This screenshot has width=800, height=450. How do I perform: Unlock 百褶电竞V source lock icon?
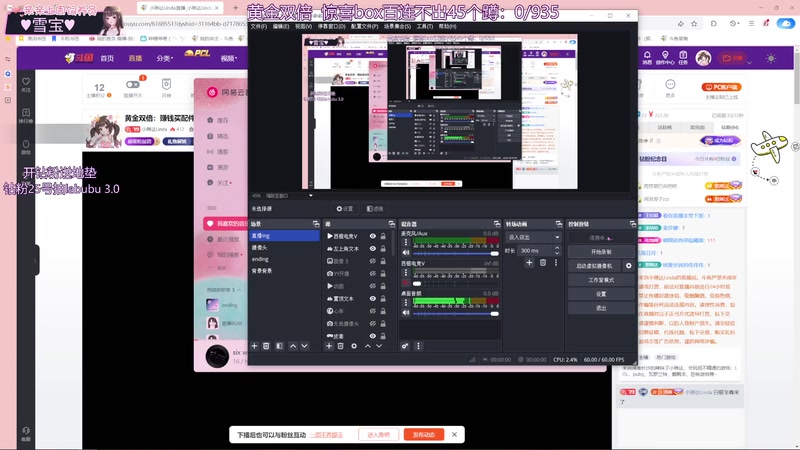(x=383, y=236)
